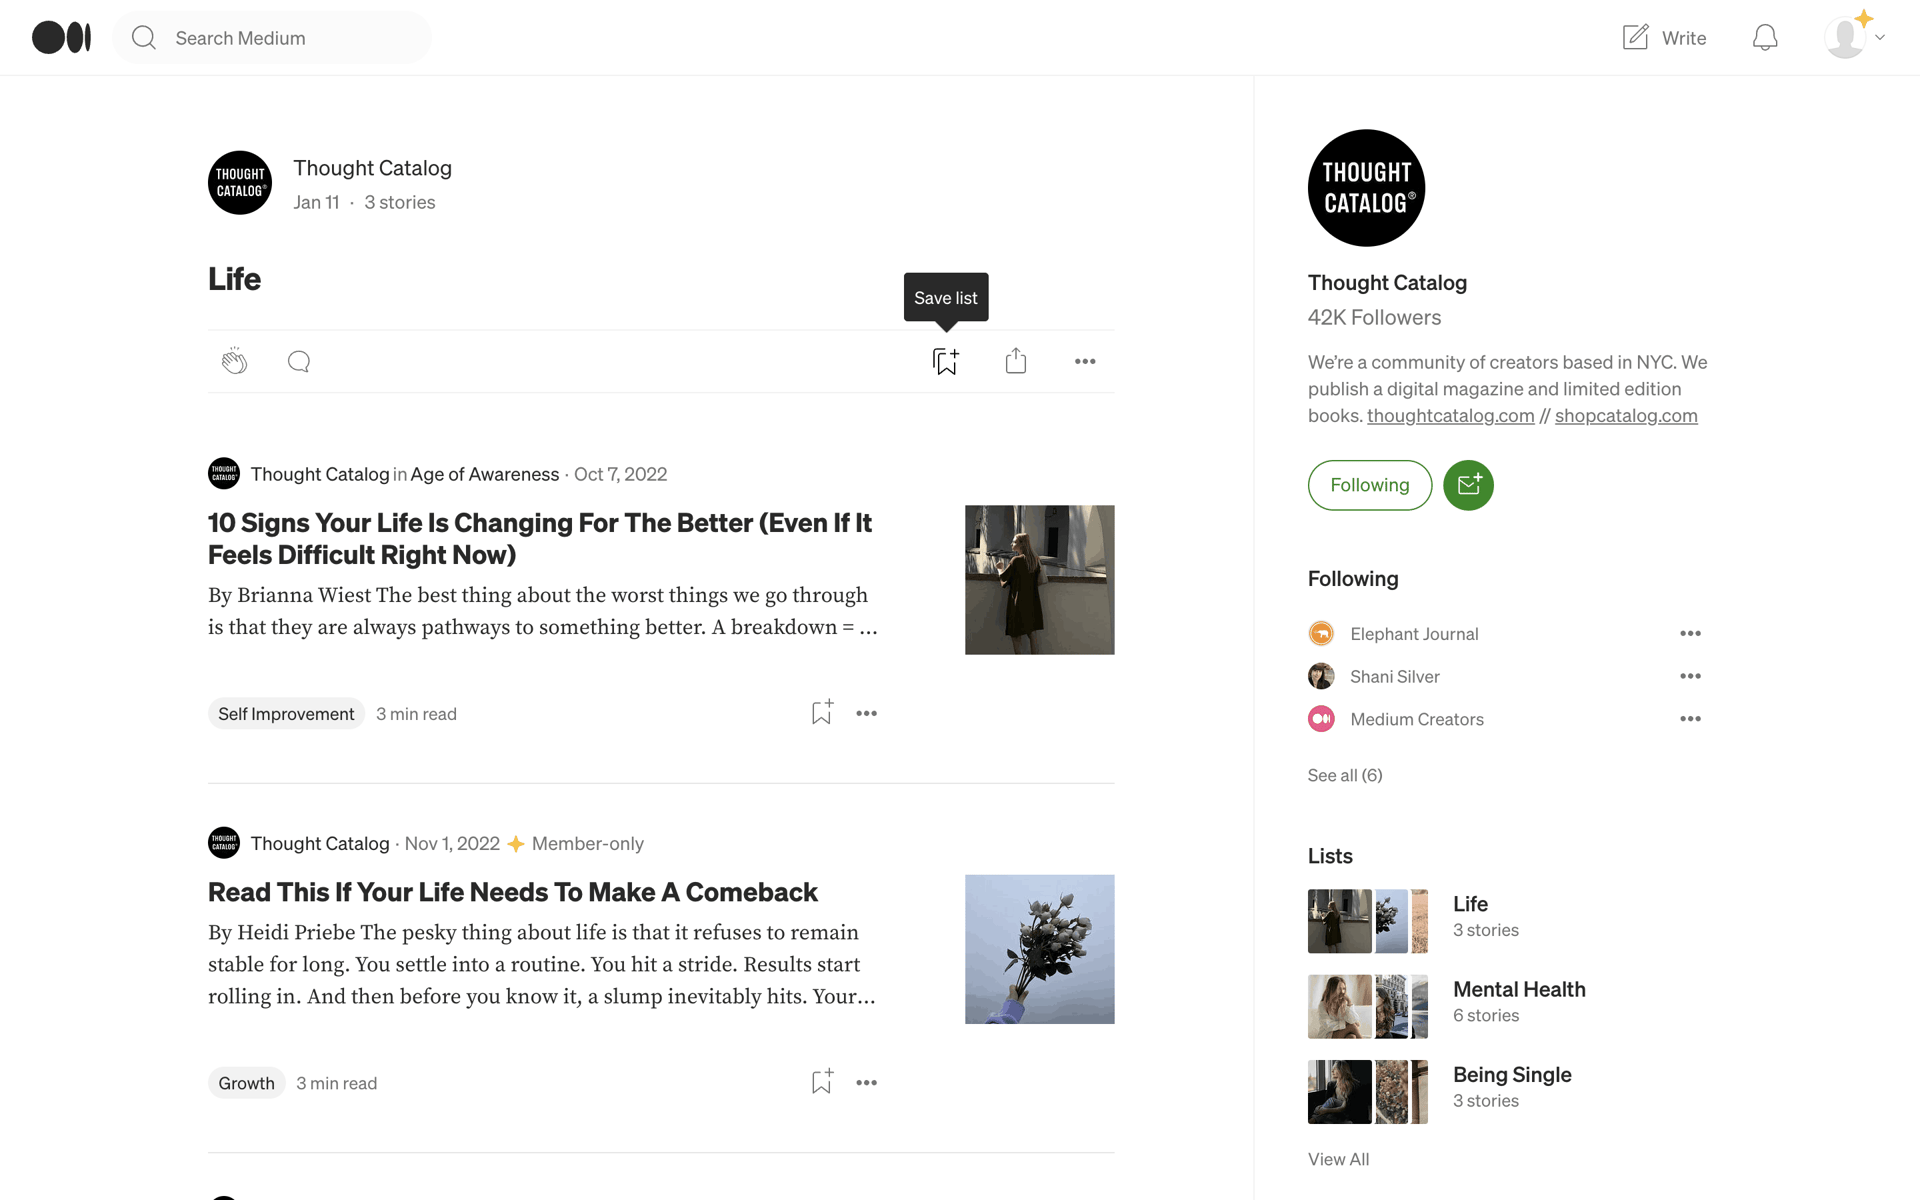The image size is (1920, 1200).
Task: Bookmark the 10 Signs story
Action: click(822, 712)
